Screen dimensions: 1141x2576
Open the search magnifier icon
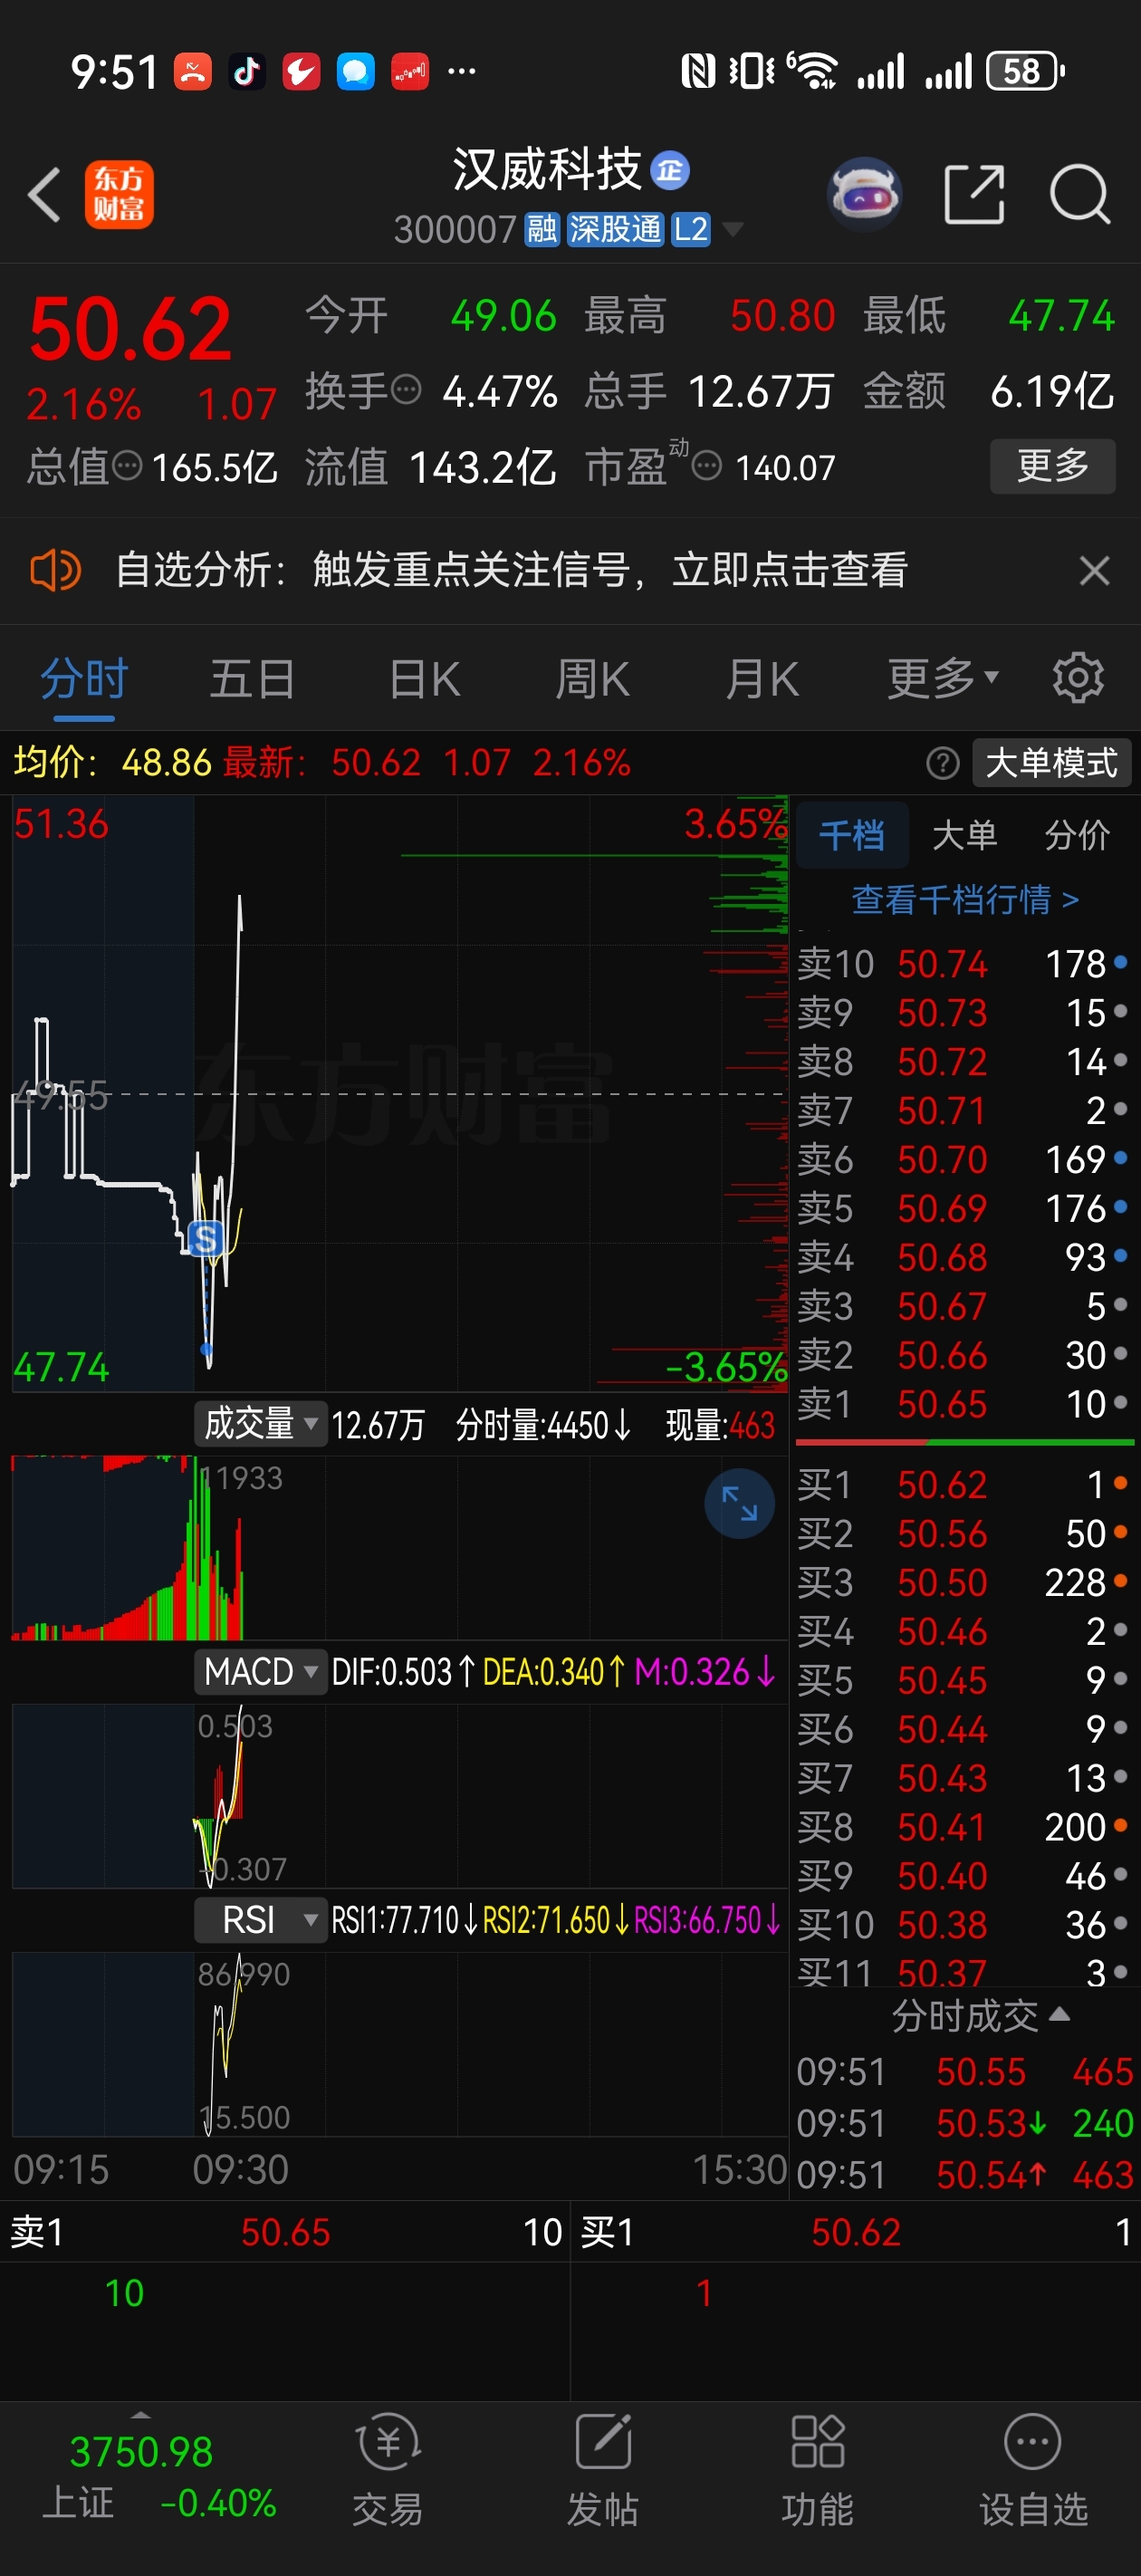pos(1081,194)
